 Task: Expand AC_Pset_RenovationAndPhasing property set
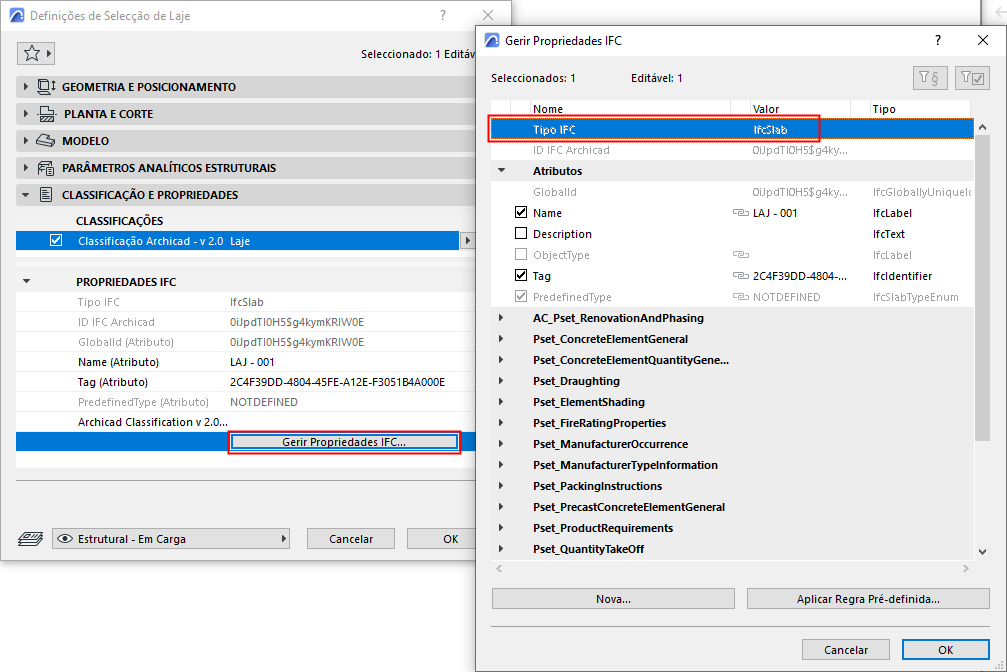[501, 317]
